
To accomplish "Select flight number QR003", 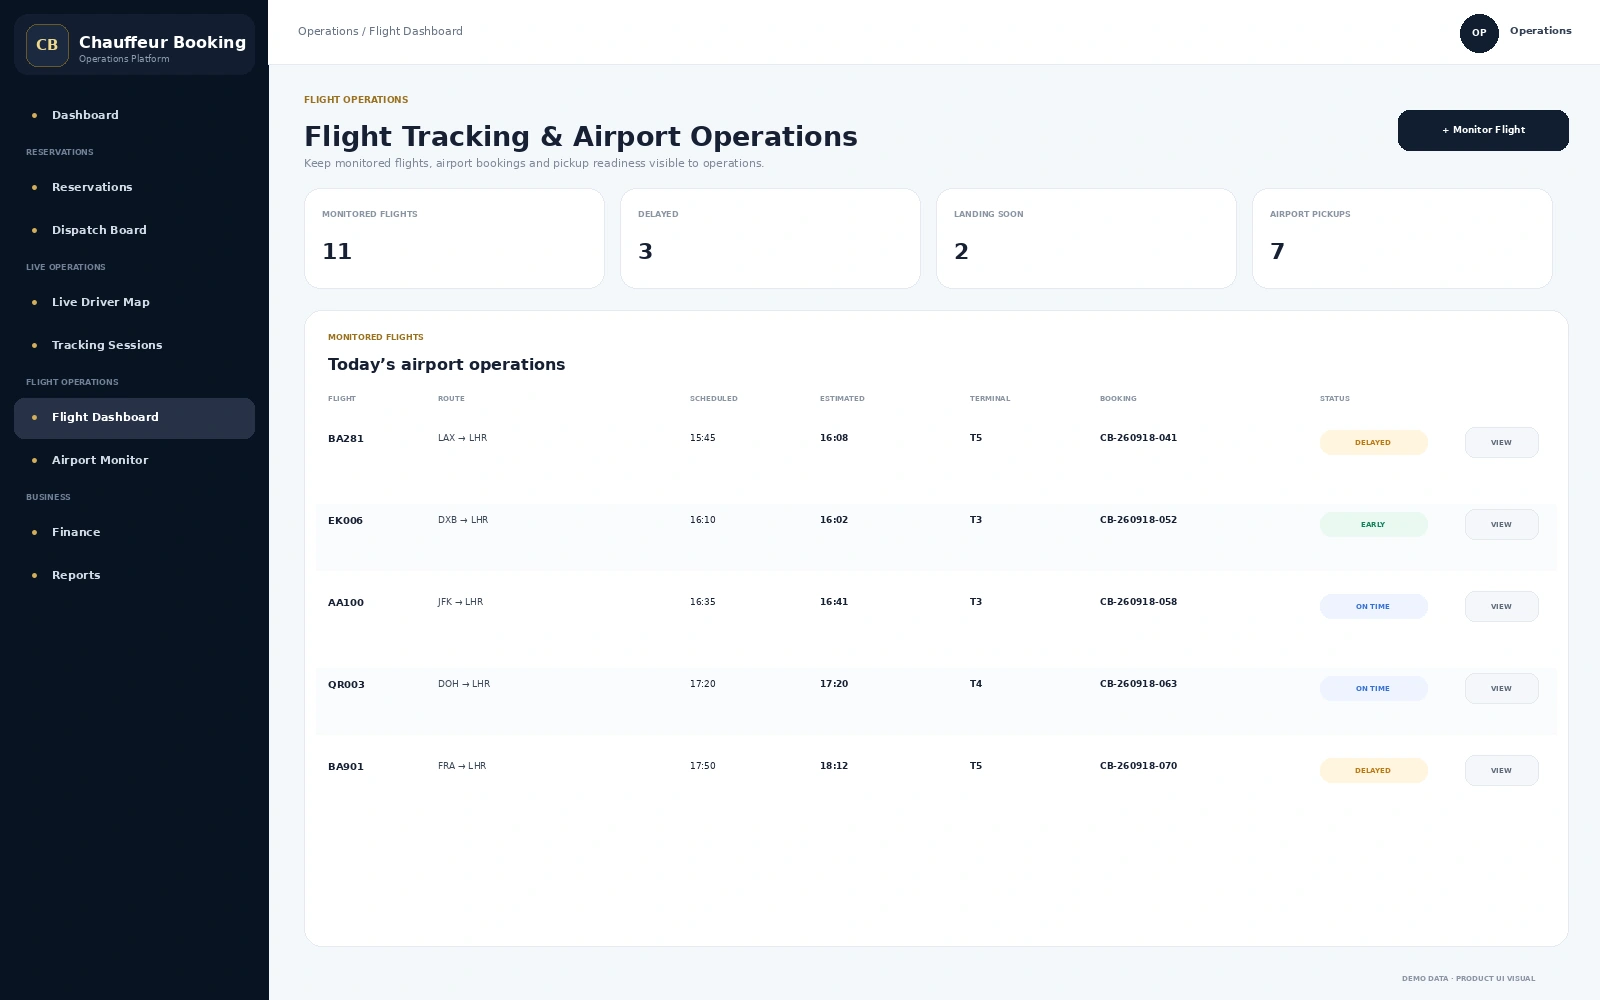I will (x=346, y=685).
